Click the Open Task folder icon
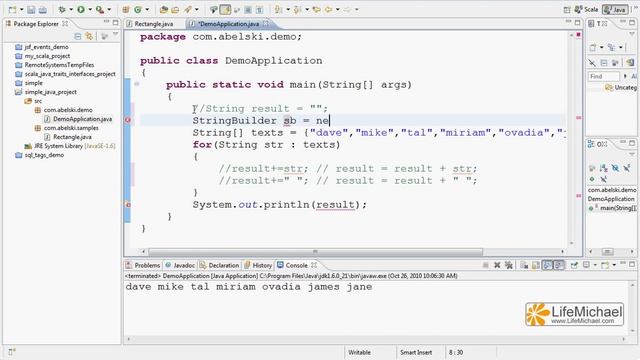This screenshot has height=360, width=640. [175, 9]
